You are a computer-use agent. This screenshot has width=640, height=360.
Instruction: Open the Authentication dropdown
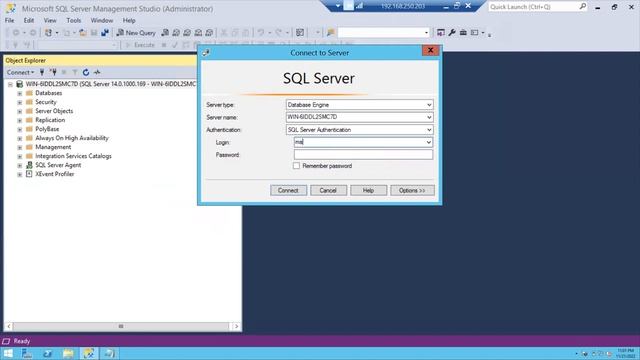pos(429,130)
